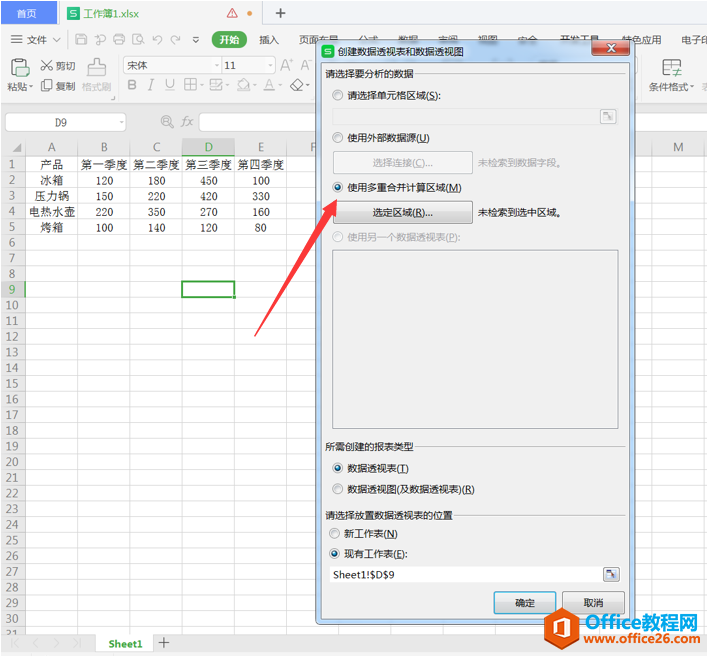Click the Font Color A icon

pyautogui.click(x=269, y=85)
